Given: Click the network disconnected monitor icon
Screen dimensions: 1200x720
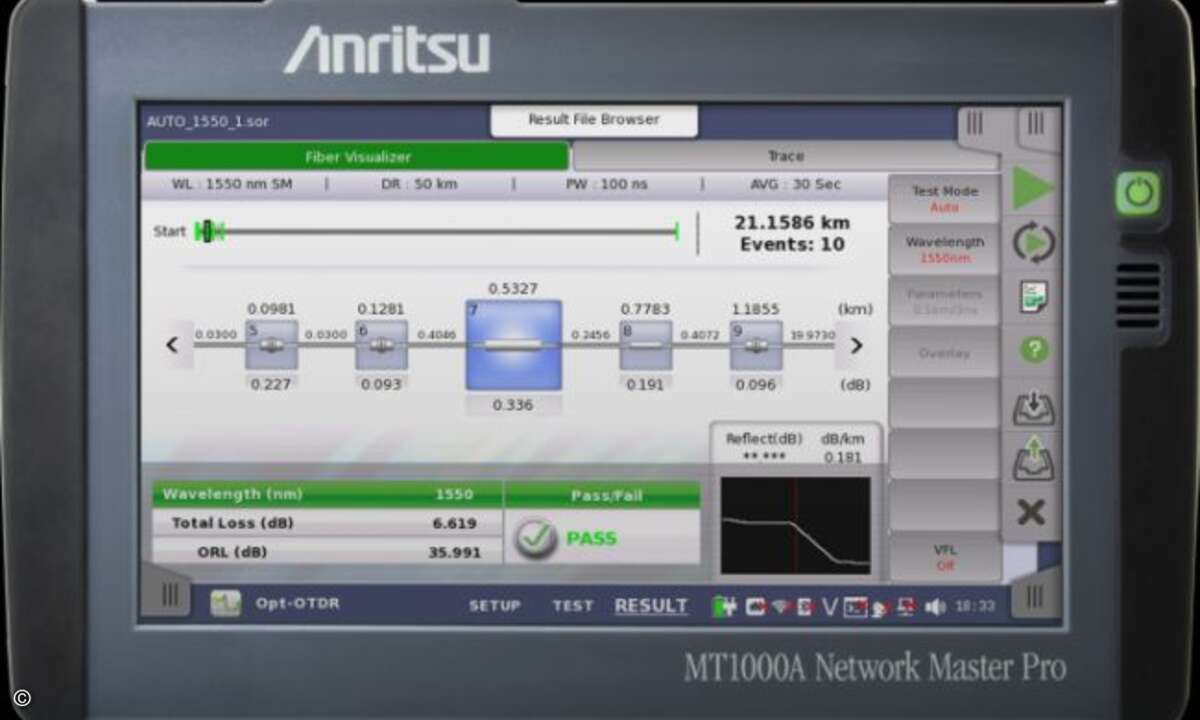Looking at the screenshot, I should (906, 606).
